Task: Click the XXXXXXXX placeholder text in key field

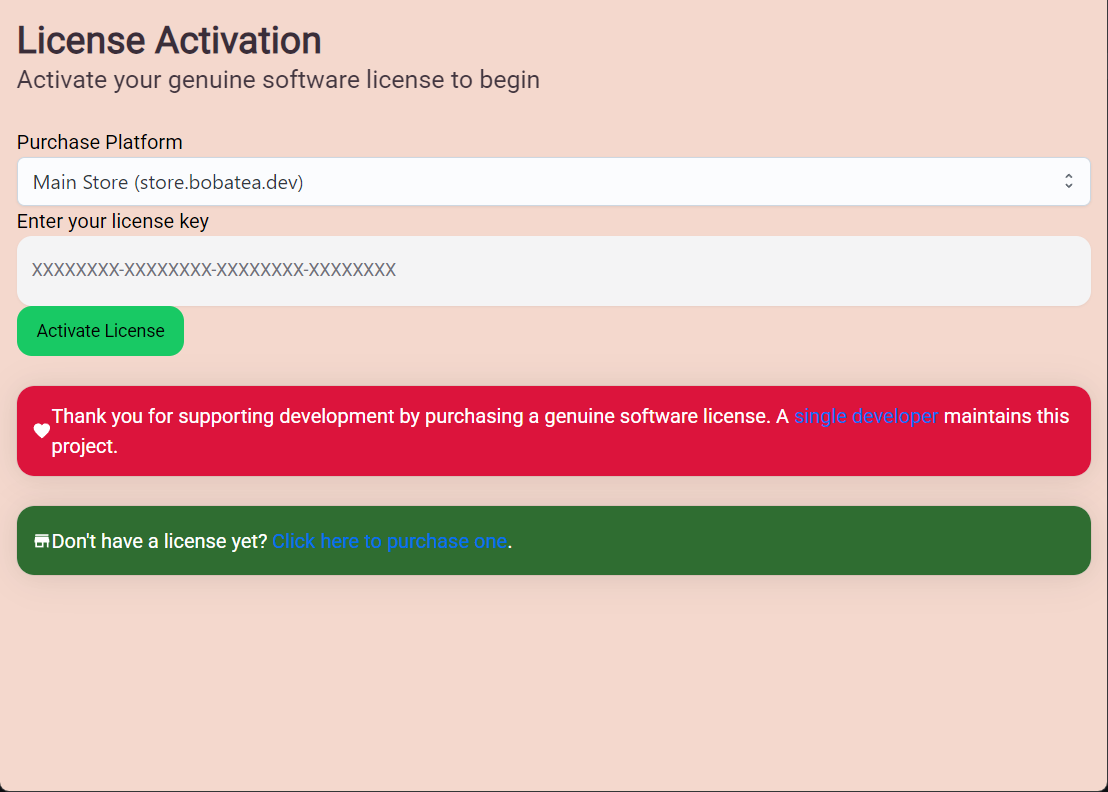Action: pos(214,270)
